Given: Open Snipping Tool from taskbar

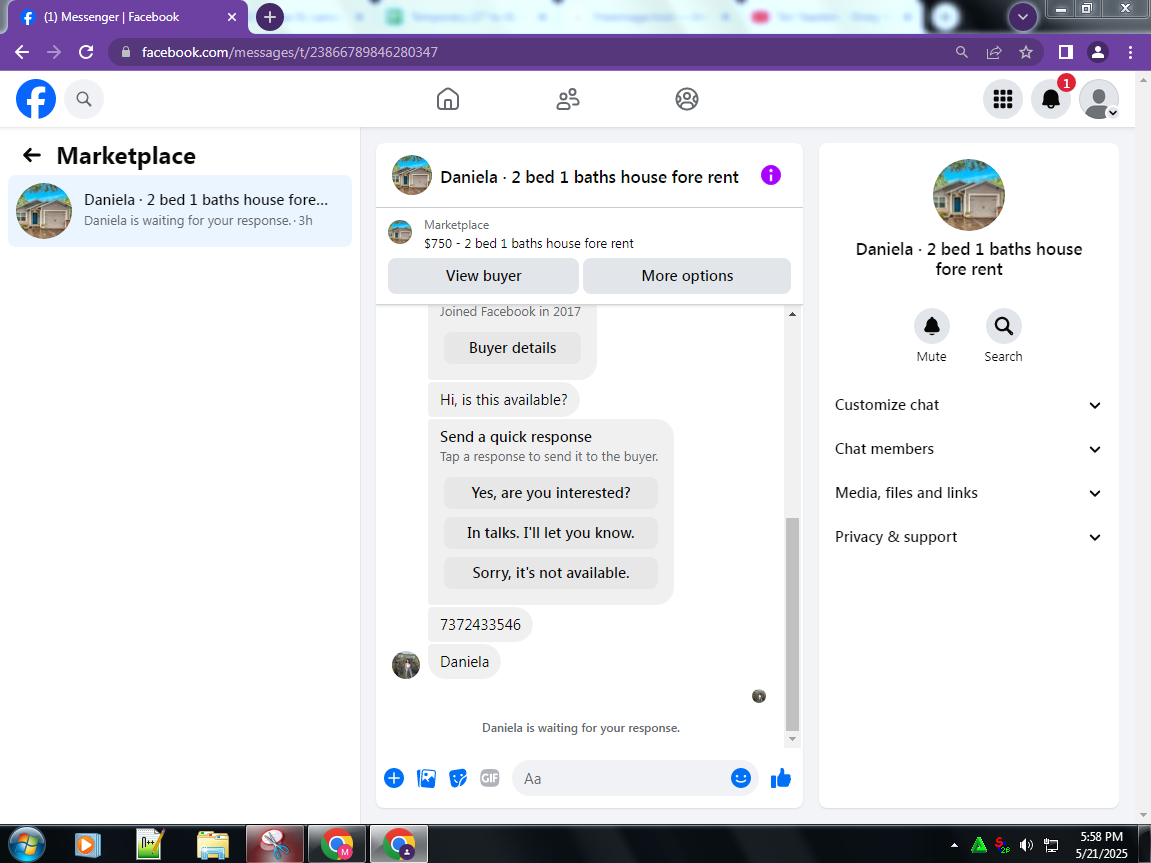Looking at the screenshot, I should click(x=275, y=845).
